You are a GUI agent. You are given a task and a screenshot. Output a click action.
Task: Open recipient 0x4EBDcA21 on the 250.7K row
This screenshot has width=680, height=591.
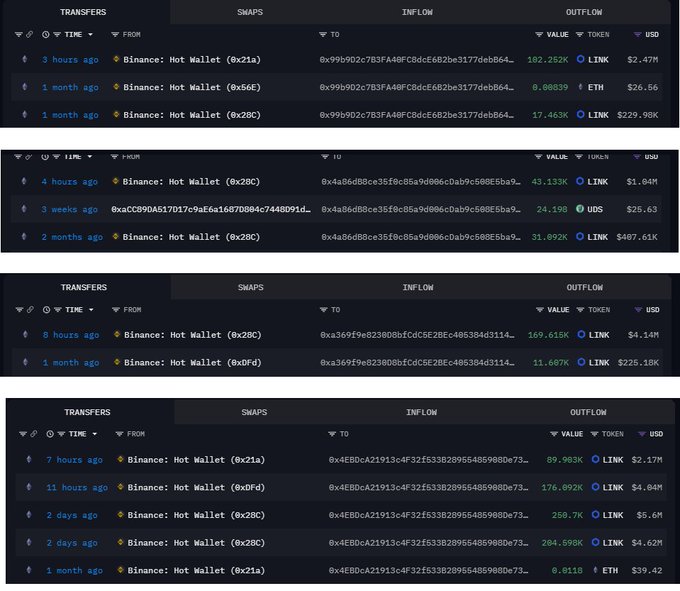(428, 516)
